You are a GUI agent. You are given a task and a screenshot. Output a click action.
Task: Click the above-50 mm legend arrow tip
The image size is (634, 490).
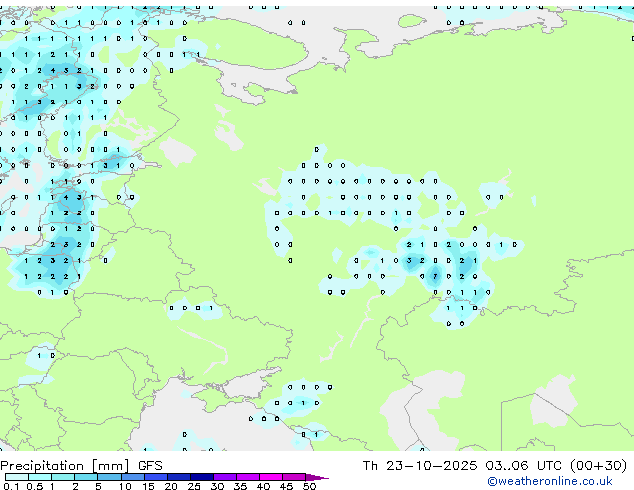(317, 477)
